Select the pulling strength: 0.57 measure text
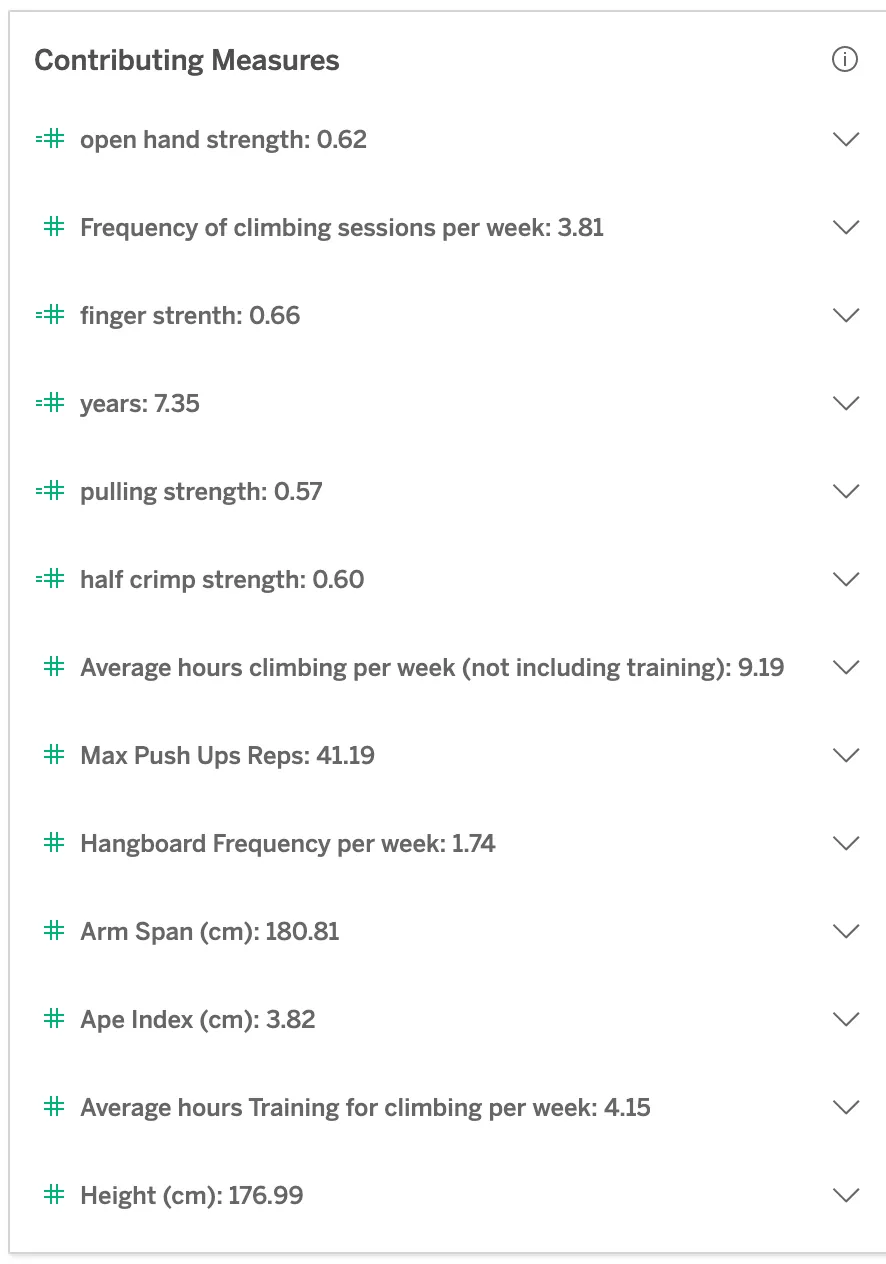 [x=201, y=491]
